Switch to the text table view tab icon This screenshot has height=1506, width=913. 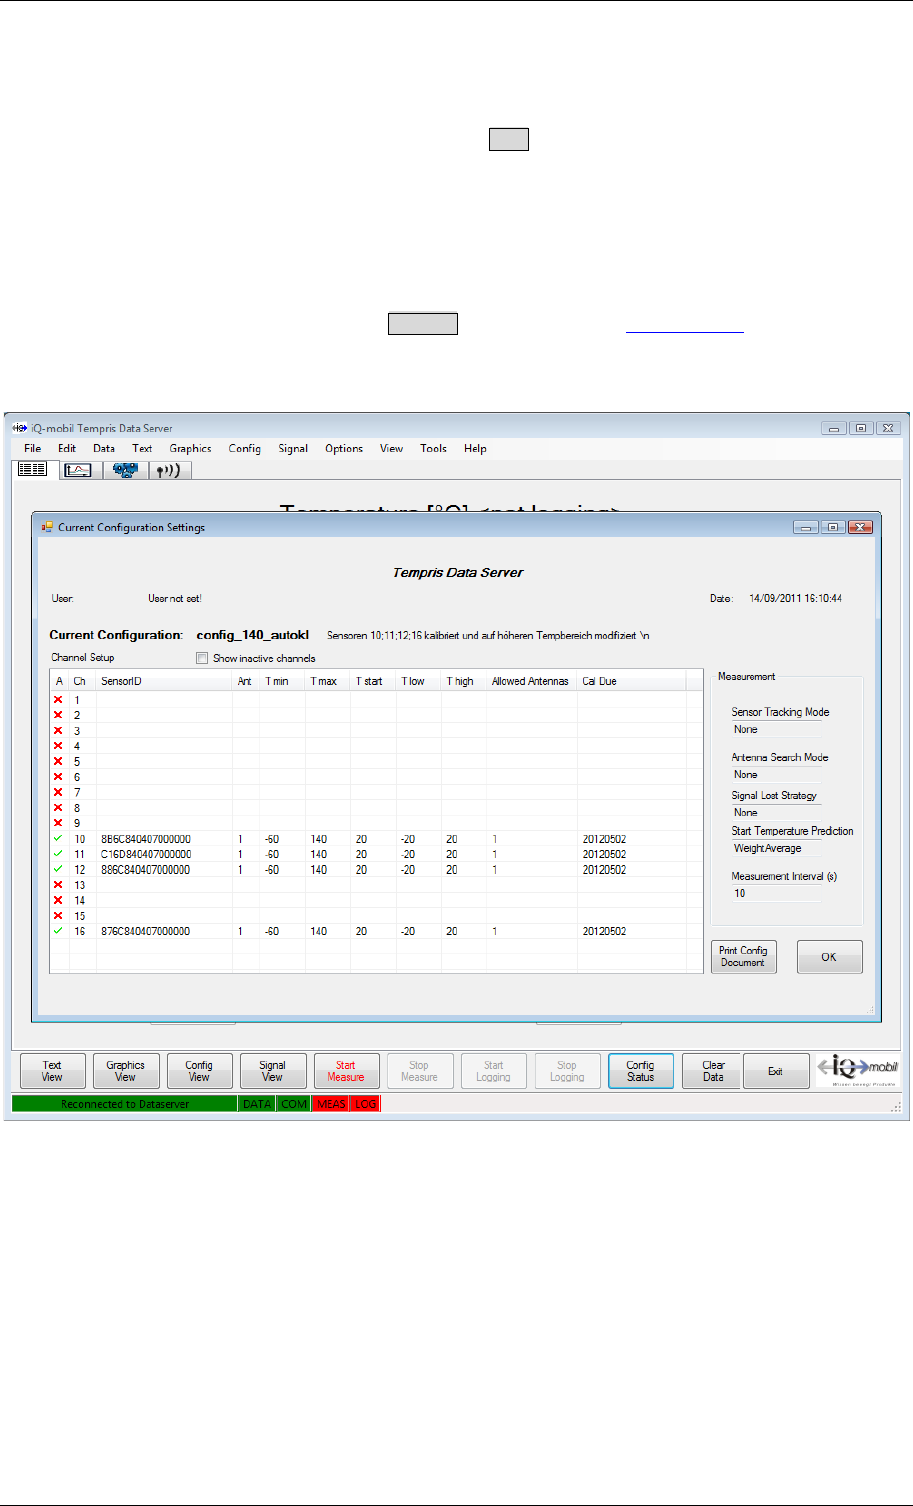(33, 469)
